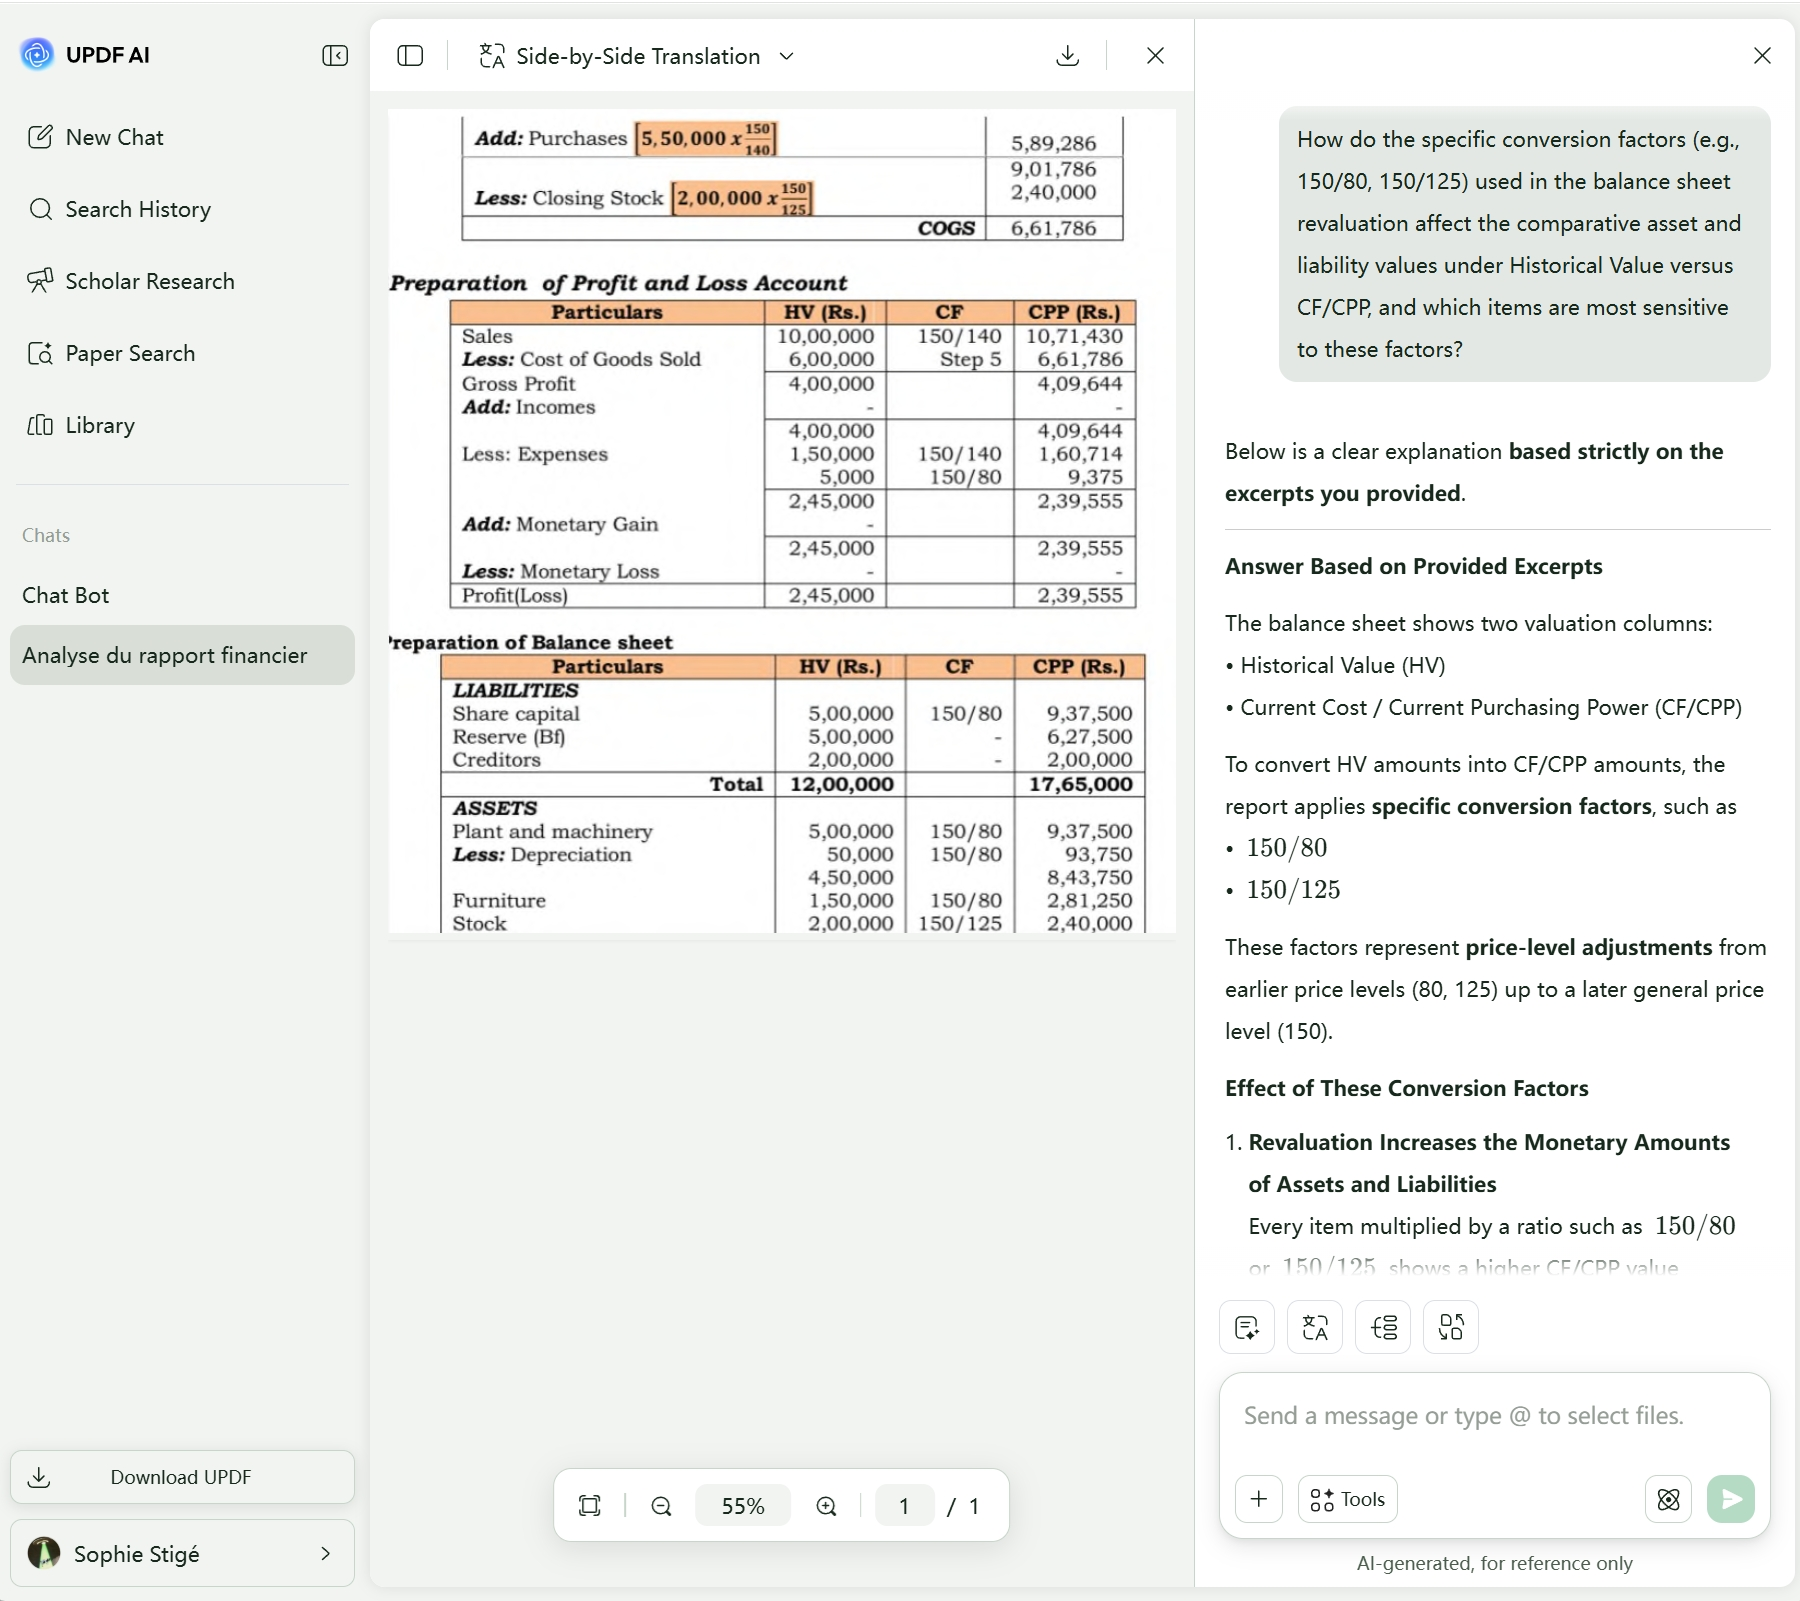Click the fit-to-page icon
Screen dimensions: 1800x1601
[x=590, y=1506]
